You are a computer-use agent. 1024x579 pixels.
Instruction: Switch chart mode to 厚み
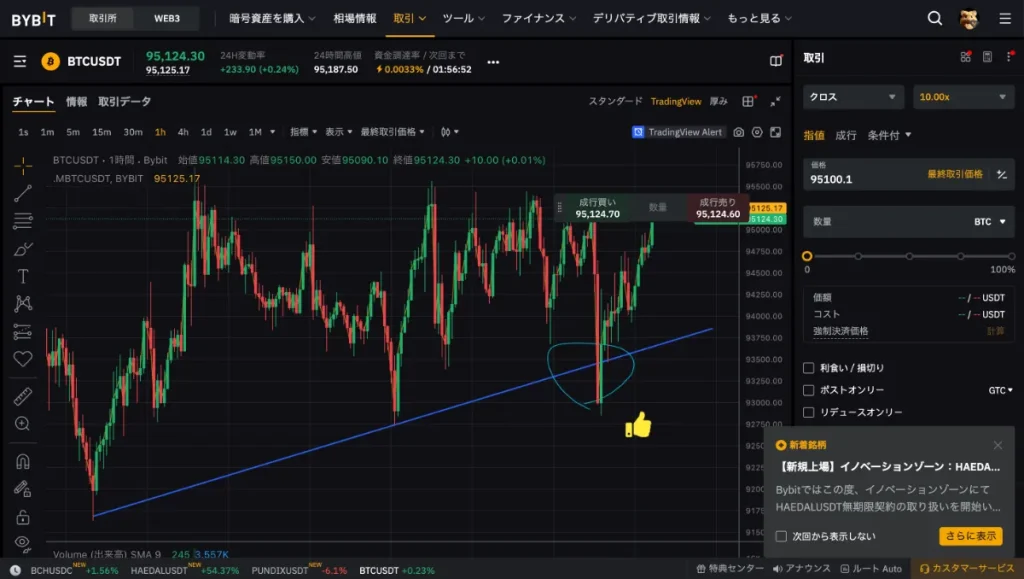coord(718,101)
